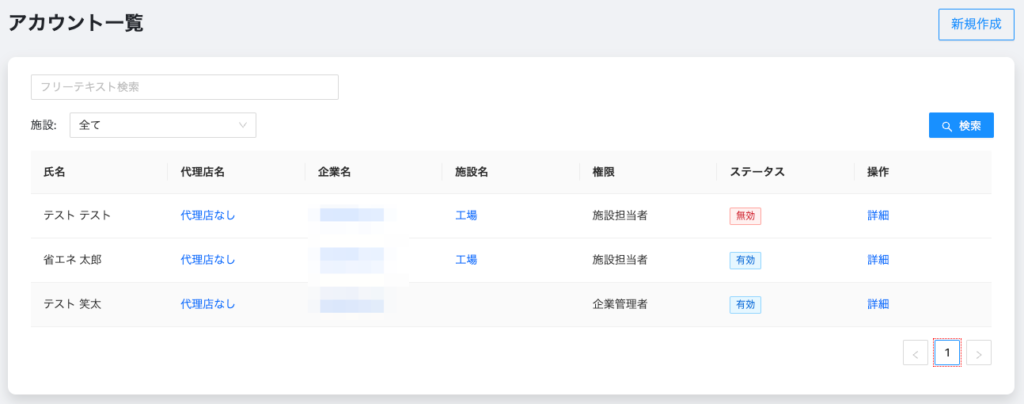Click the 検索 search button
Viewport: 1024px width, 404px height.
[961, 125]
